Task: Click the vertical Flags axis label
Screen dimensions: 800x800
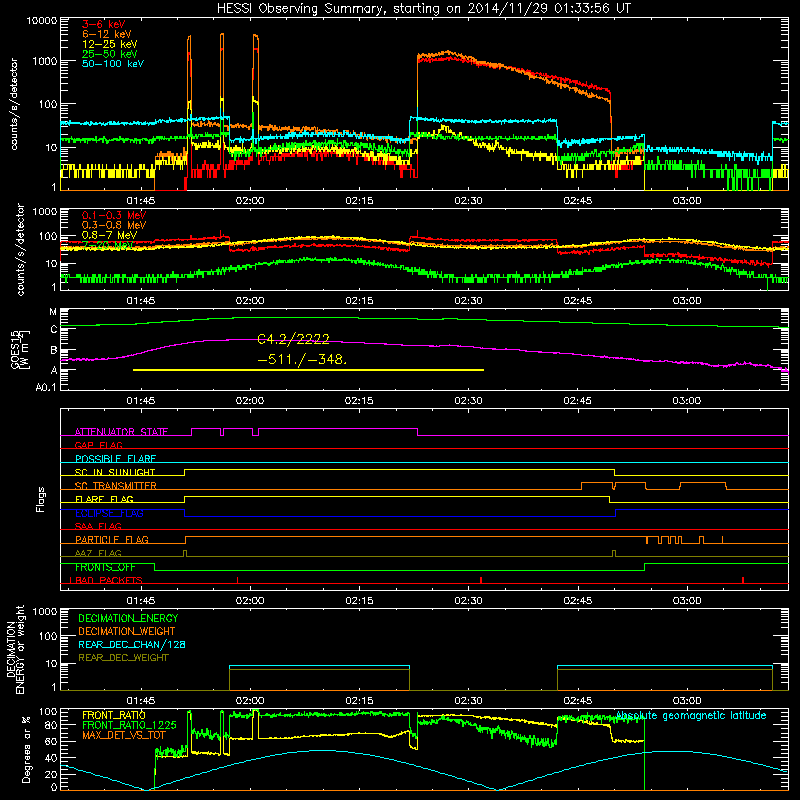Action: coord(41,499)
